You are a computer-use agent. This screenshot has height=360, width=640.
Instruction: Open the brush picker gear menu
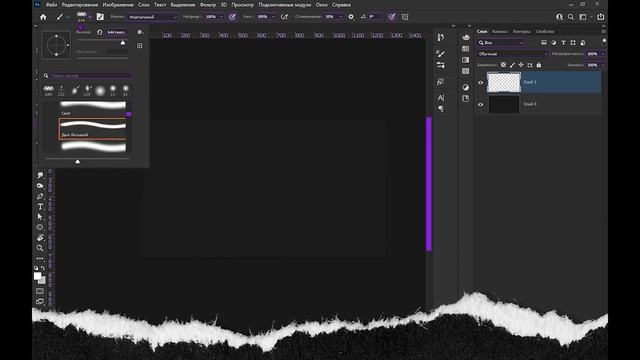click(140, 32)
